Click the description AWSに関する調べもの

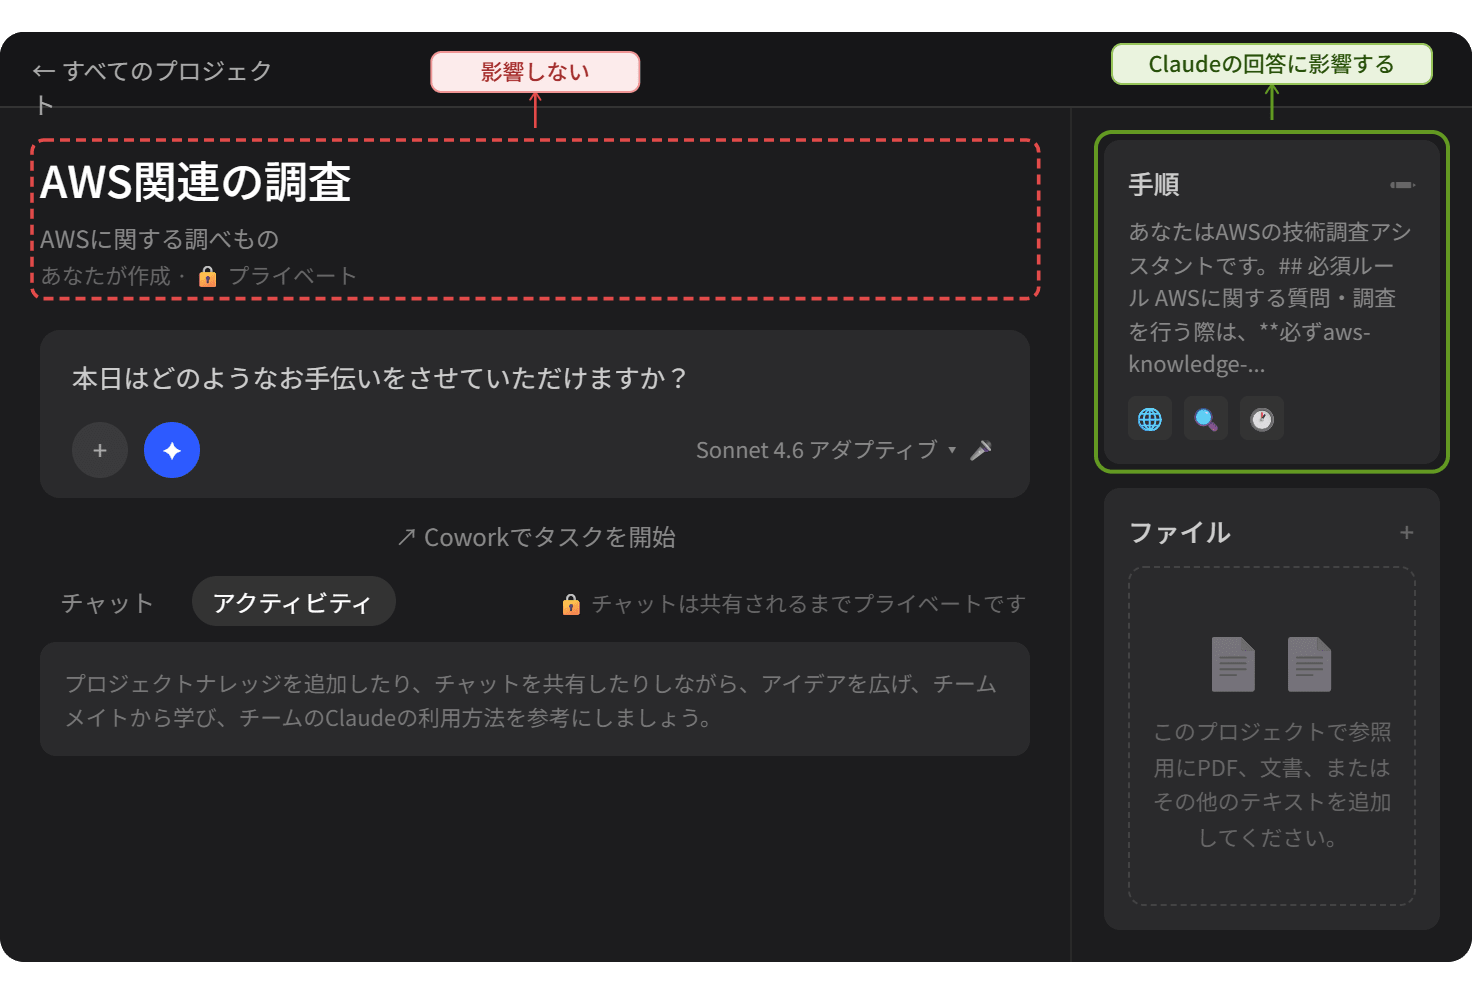160,239
